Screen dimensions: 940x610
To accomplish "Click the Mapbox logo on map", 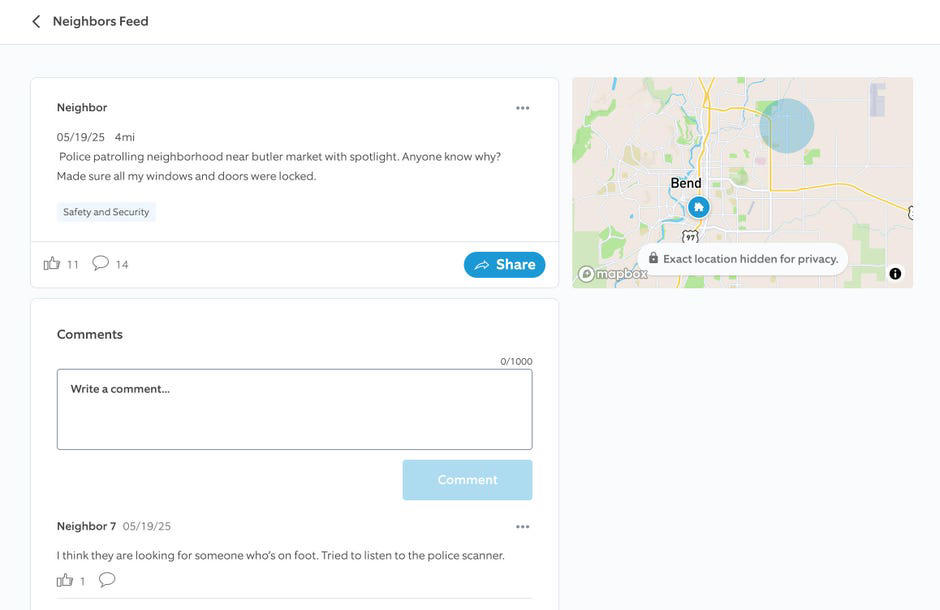I will (x=613, y=274).
